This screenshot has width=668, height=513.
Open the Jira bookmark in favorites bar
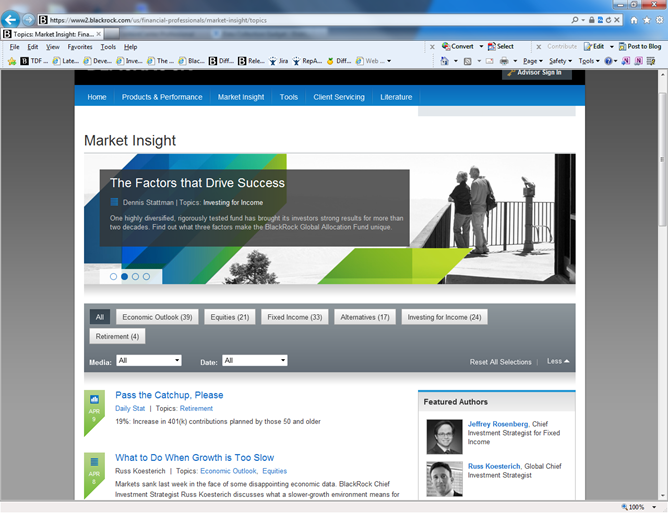pyautogui.click(x=279, y=61)
